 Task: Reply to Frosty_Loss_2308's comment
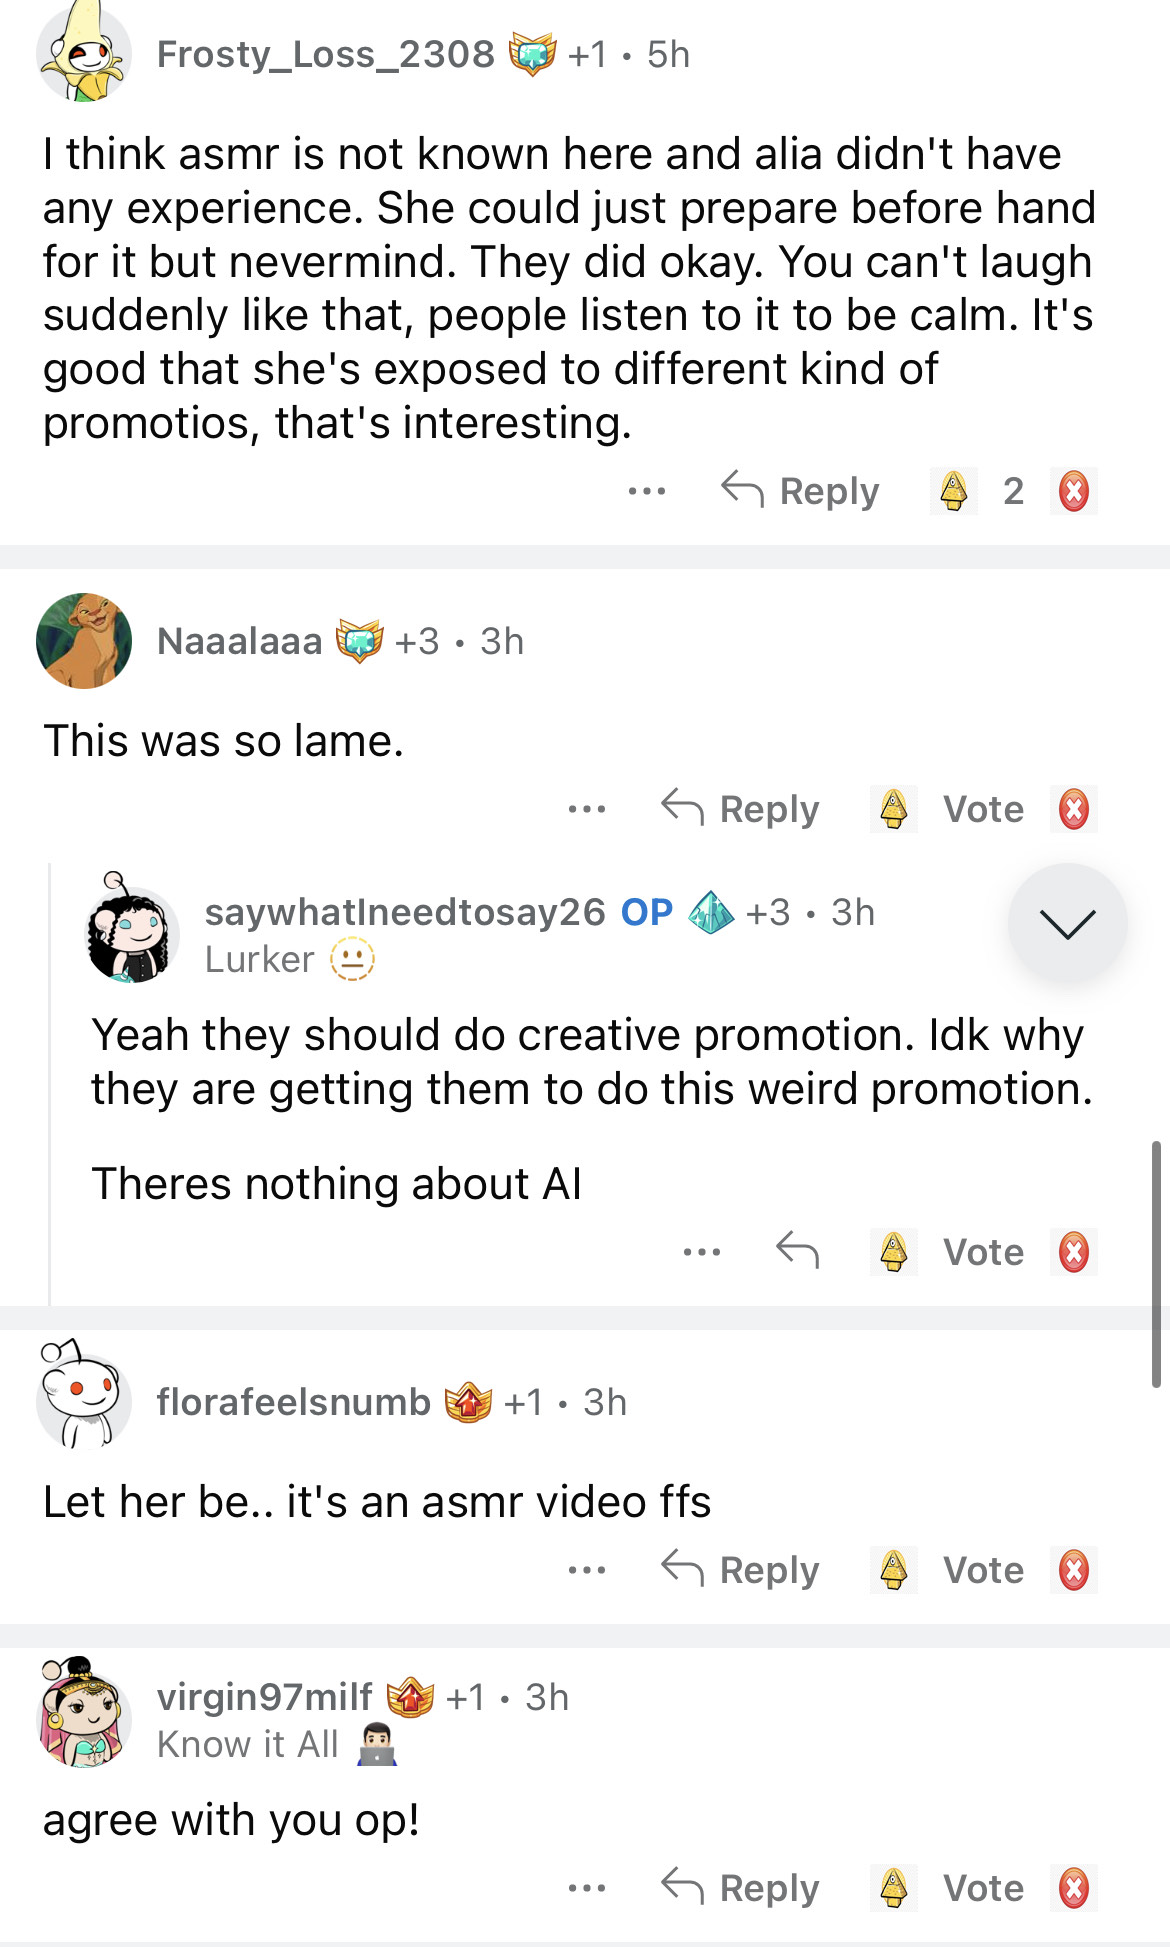pos(800,491)
